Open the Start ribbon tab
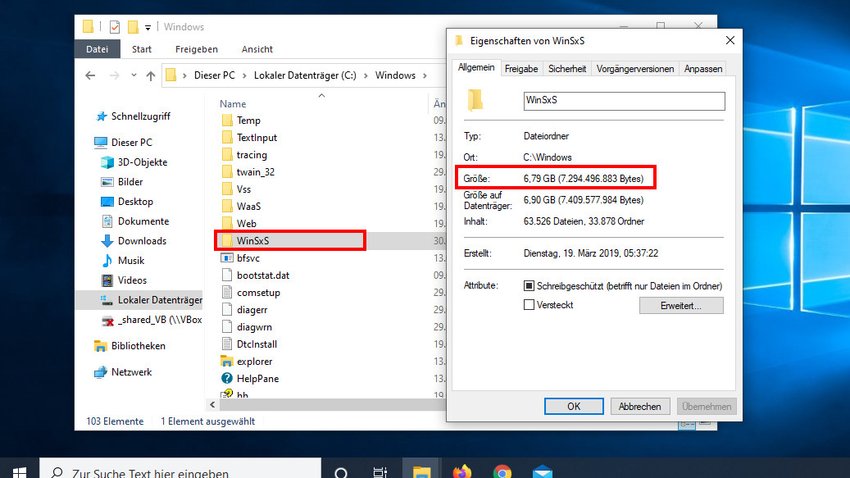This screenshot has height=478, width=850. coord(141,49)
